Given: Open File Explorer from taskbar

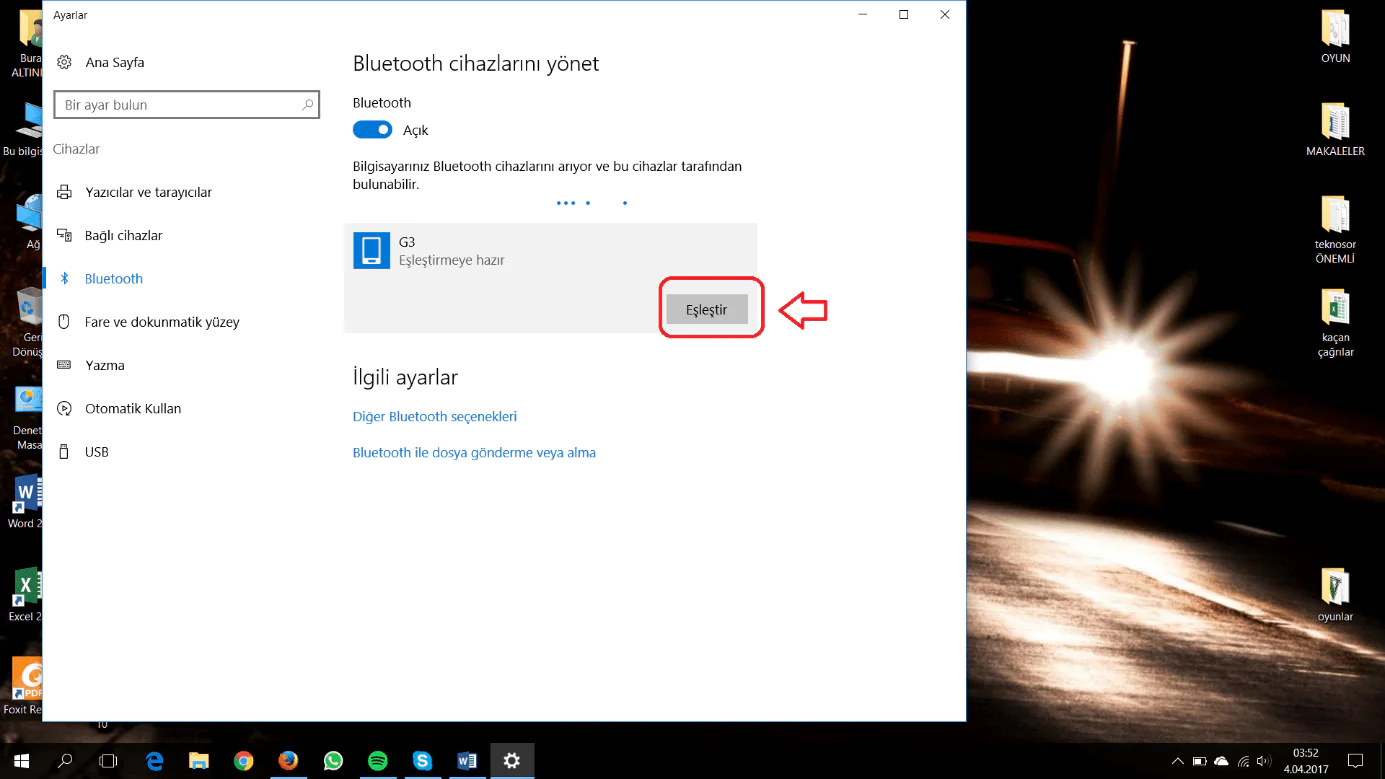Looking at the screenshot, I should [x=199, y=761].
